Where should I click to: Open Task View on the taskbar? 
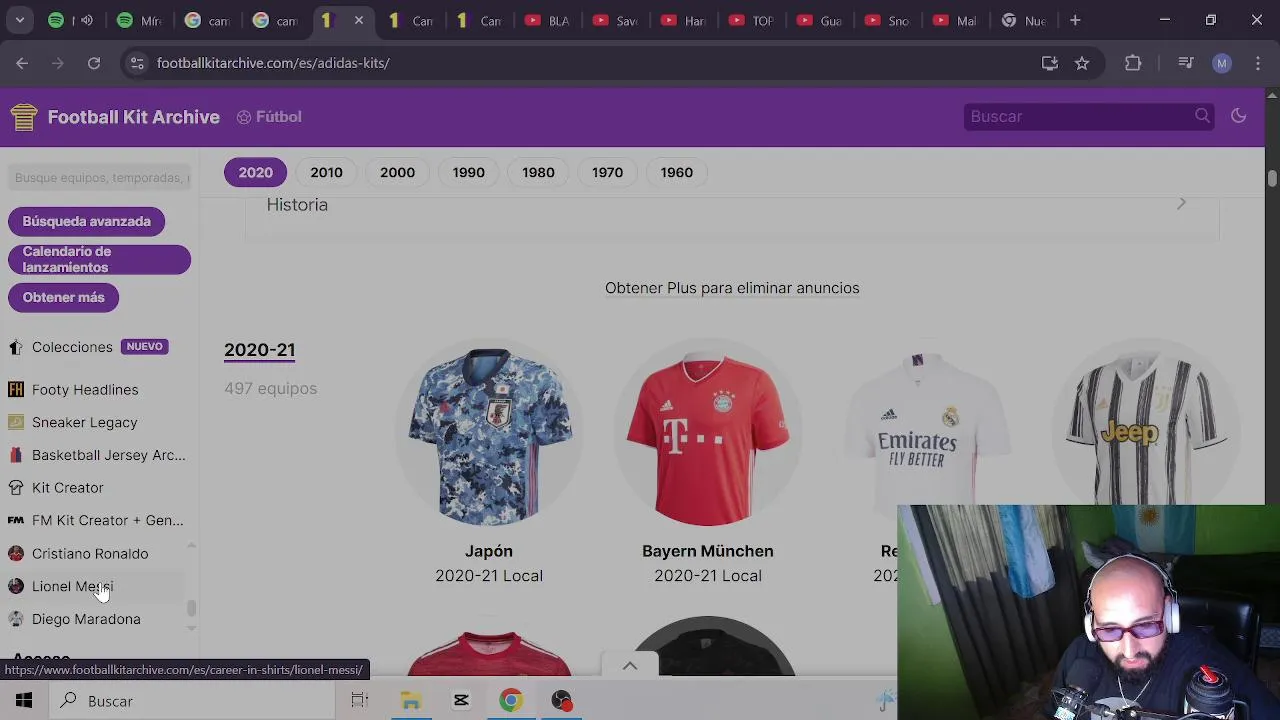359,701
